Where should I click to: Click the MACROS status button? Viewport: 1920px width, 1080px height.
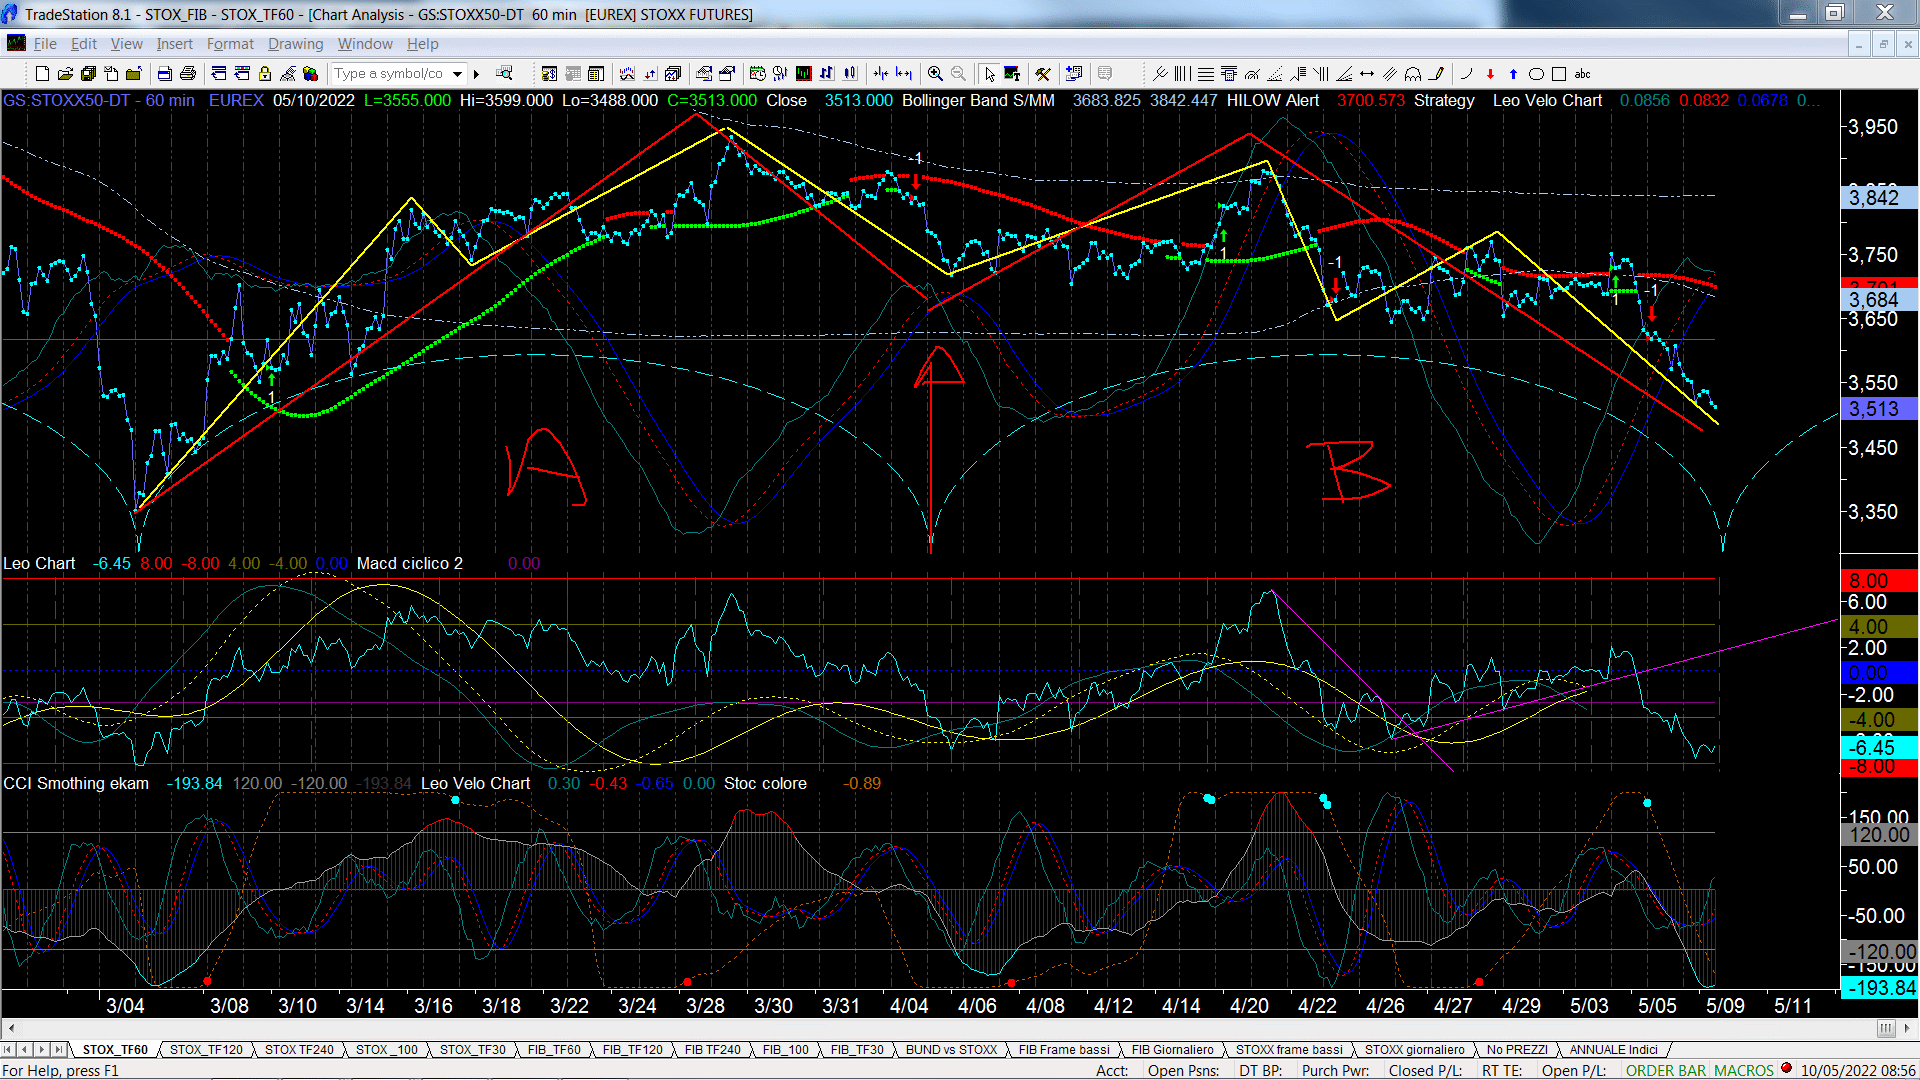coord(1743,1070)
